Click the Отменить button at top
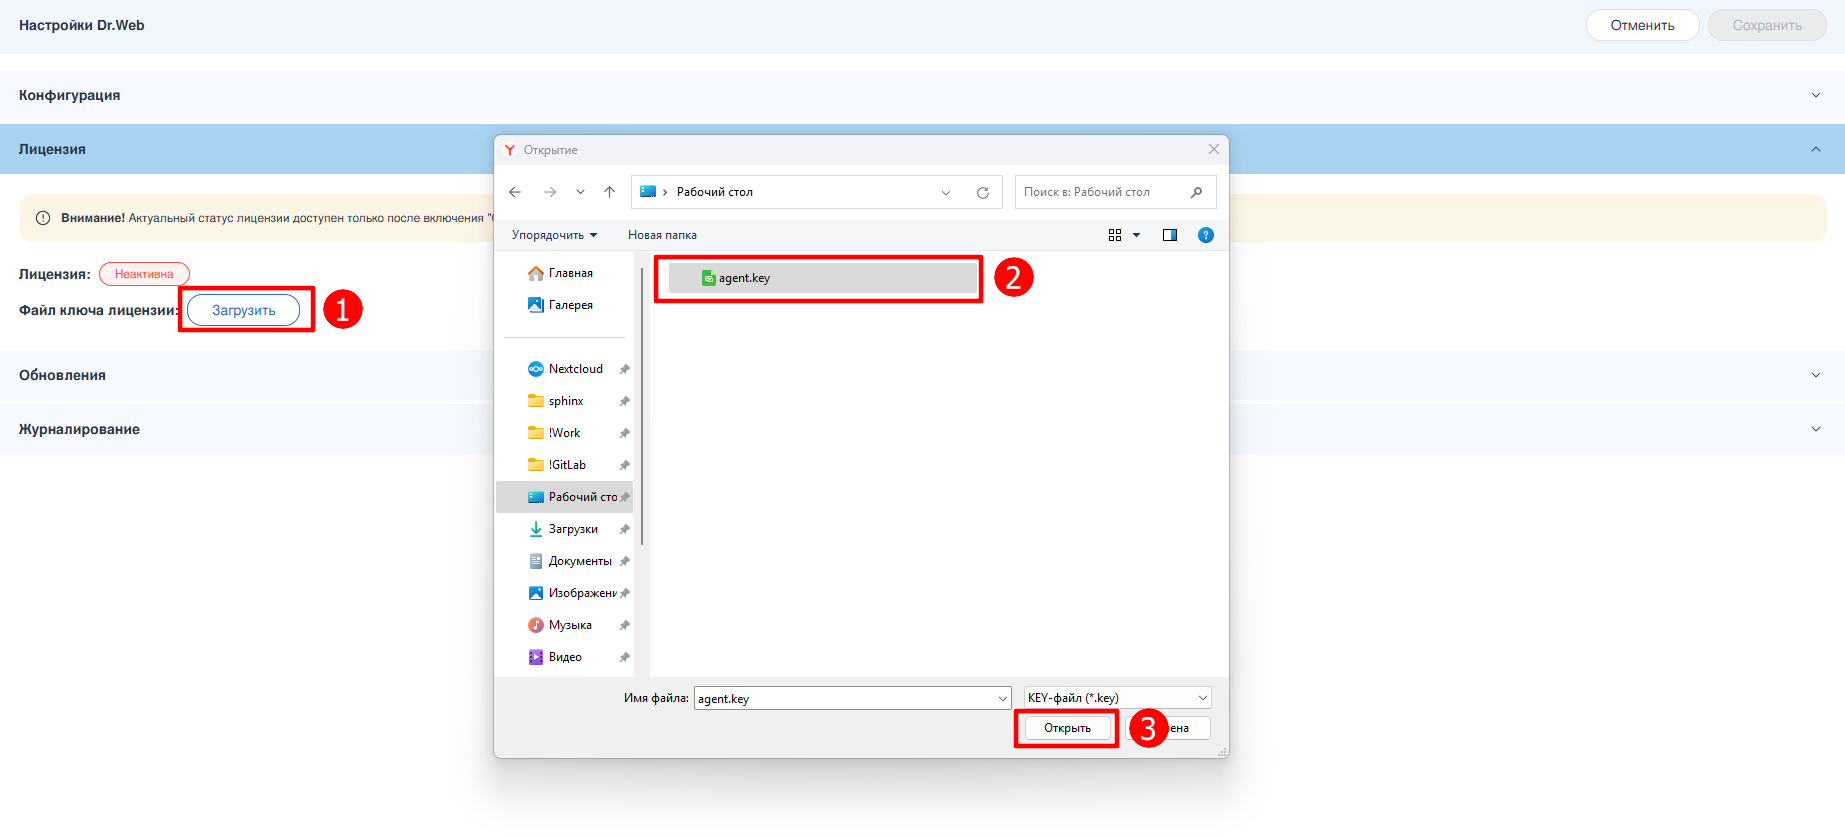The image size is (1845, 837). 1642,25
